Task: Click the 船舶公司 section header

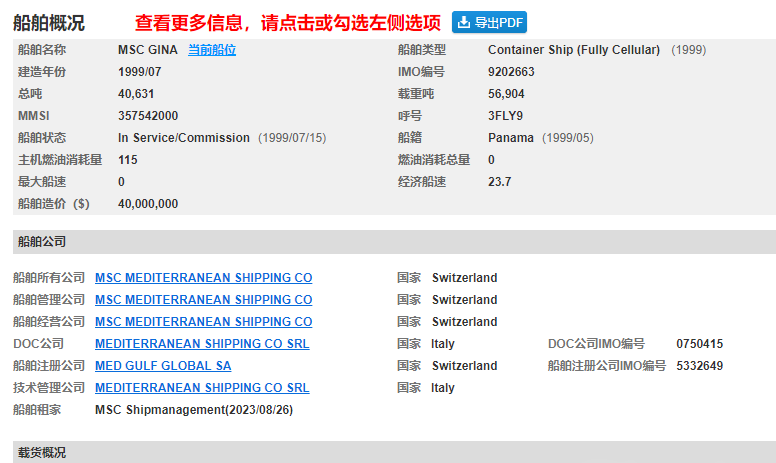Action: click(x=394, y=242)
